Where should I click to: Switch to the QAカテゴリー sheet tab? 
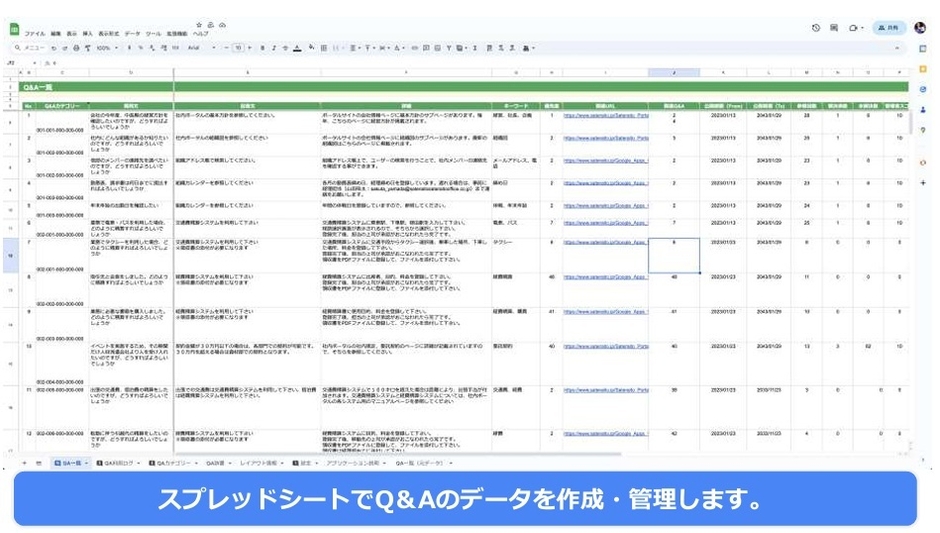click(x=173, y=463)
